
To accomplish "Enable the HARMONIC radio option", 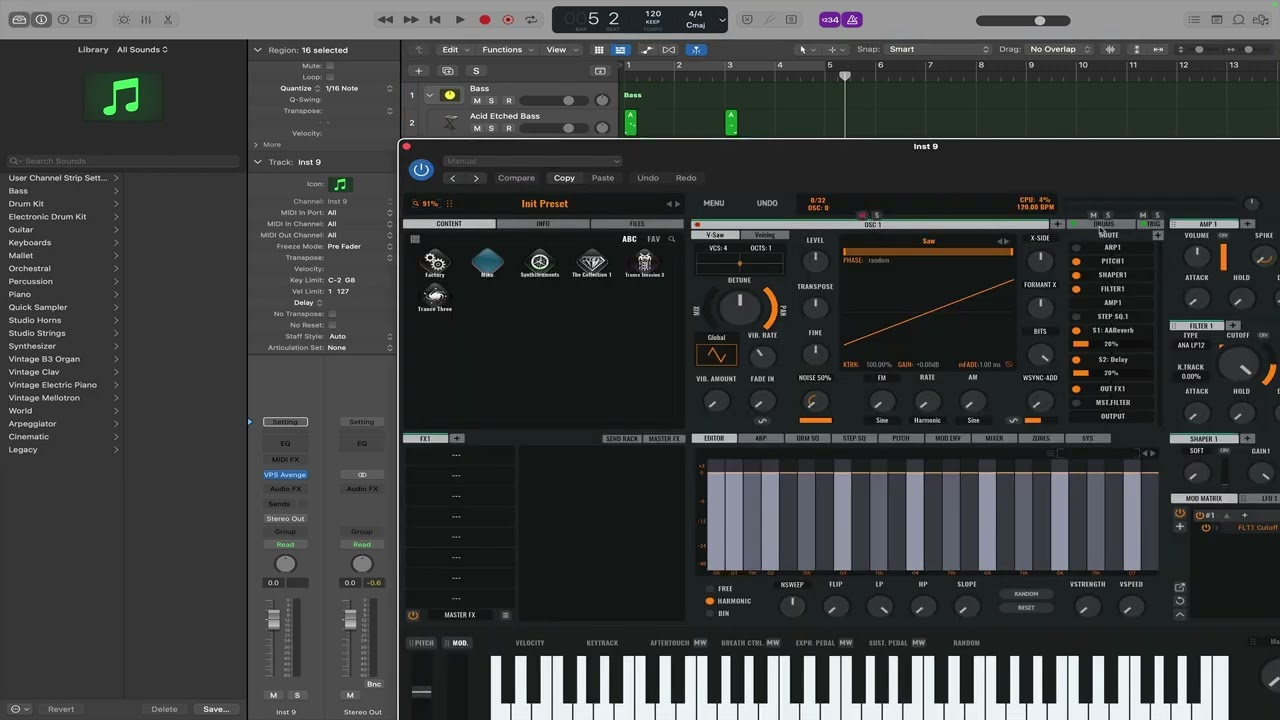I will [710, 601].
